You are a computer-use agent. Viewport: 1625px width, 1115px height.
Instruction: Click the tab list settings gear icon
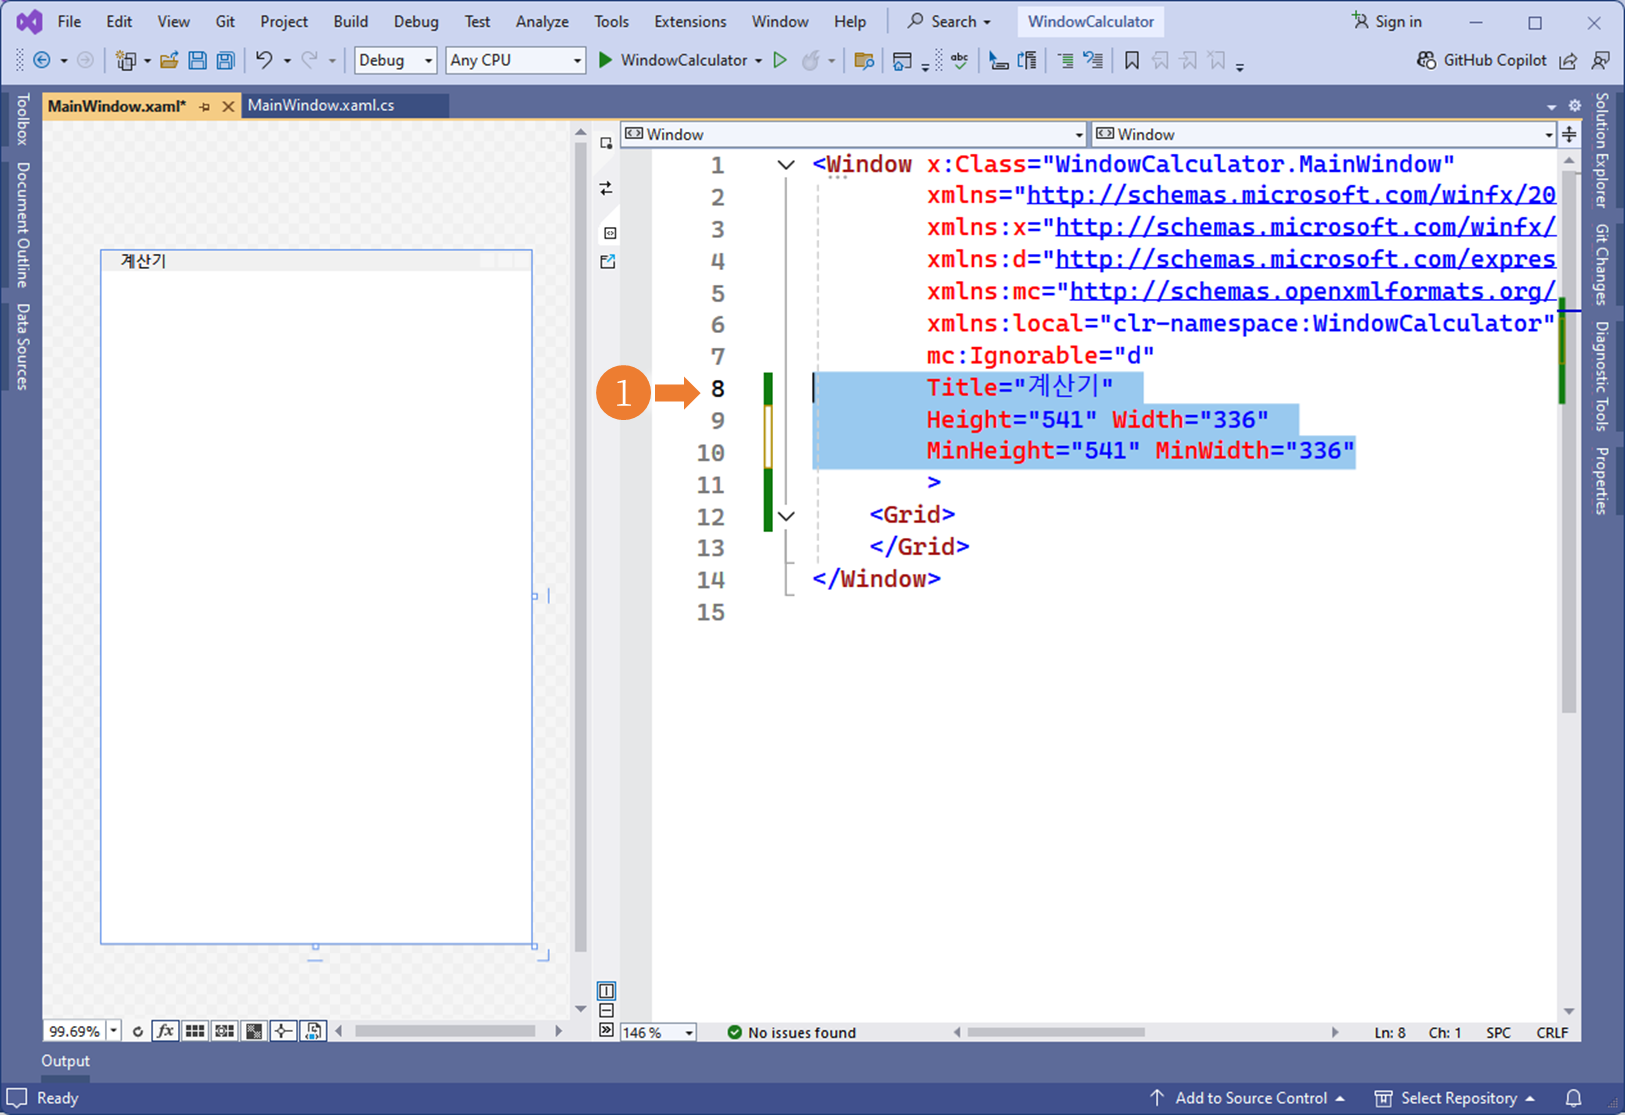1575,106
